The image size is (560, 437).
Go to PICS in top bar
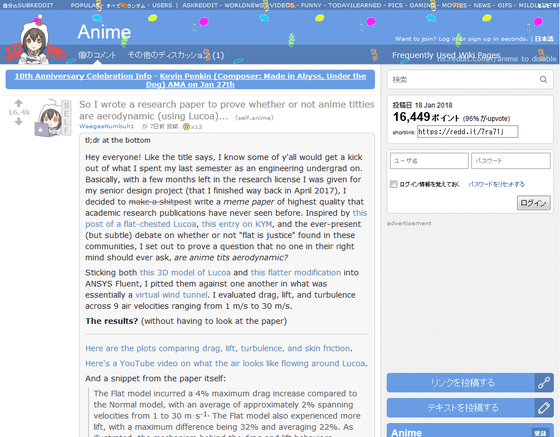coord(395,5)
